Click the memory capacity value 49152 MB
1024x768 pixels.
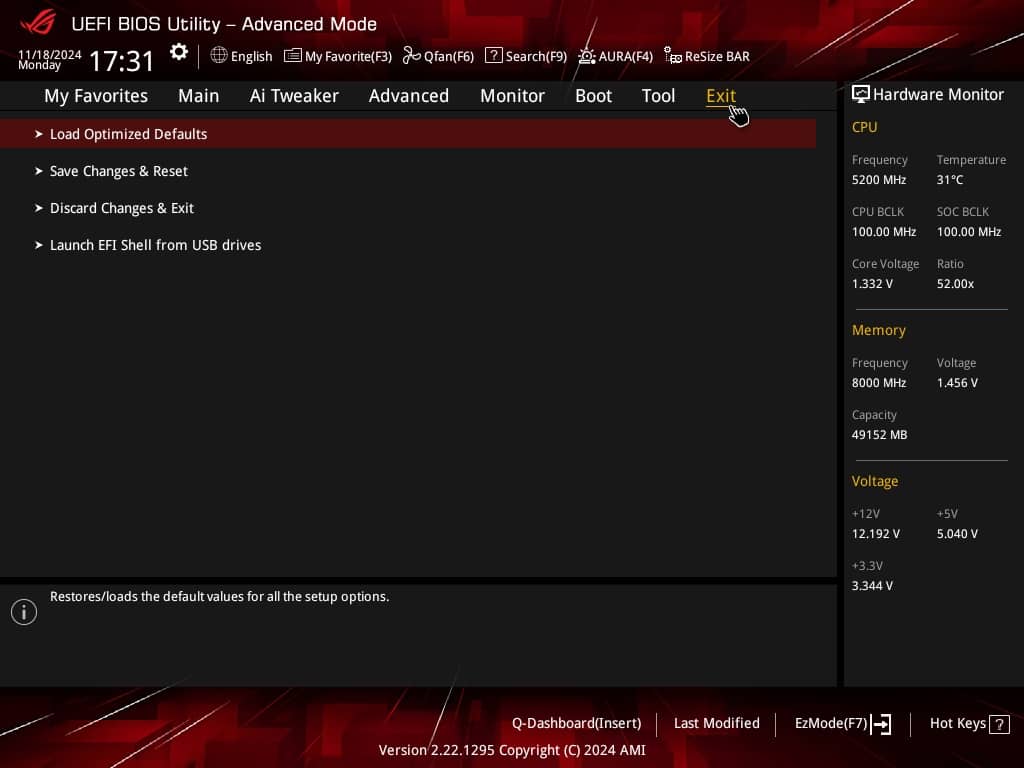880,435
